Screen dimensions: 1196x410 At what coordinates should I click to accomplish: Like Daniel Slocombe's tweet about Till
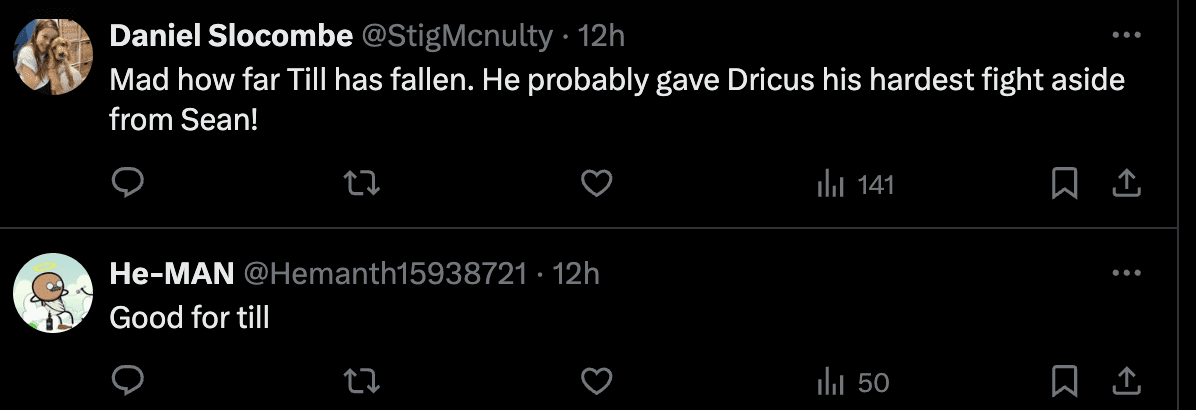coord(597,184)
